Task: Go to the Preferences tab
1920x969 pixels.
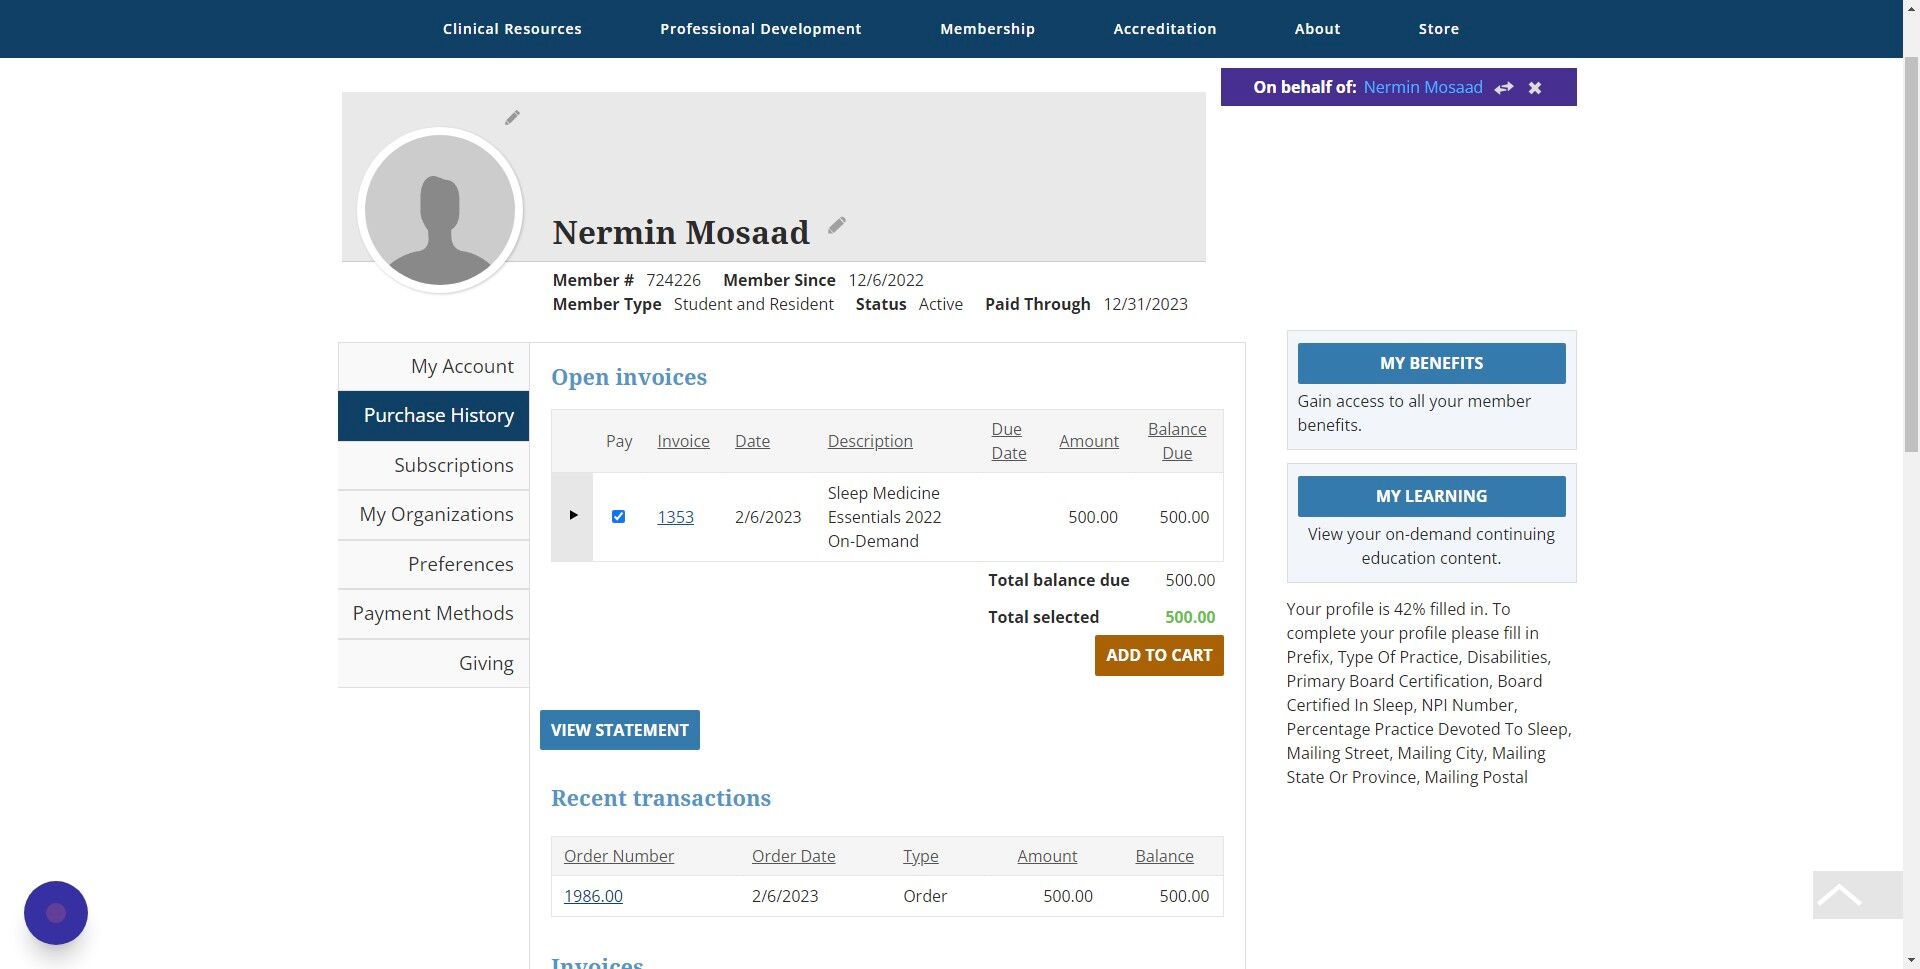Action: pyautogui.click(x=434, y=564)
